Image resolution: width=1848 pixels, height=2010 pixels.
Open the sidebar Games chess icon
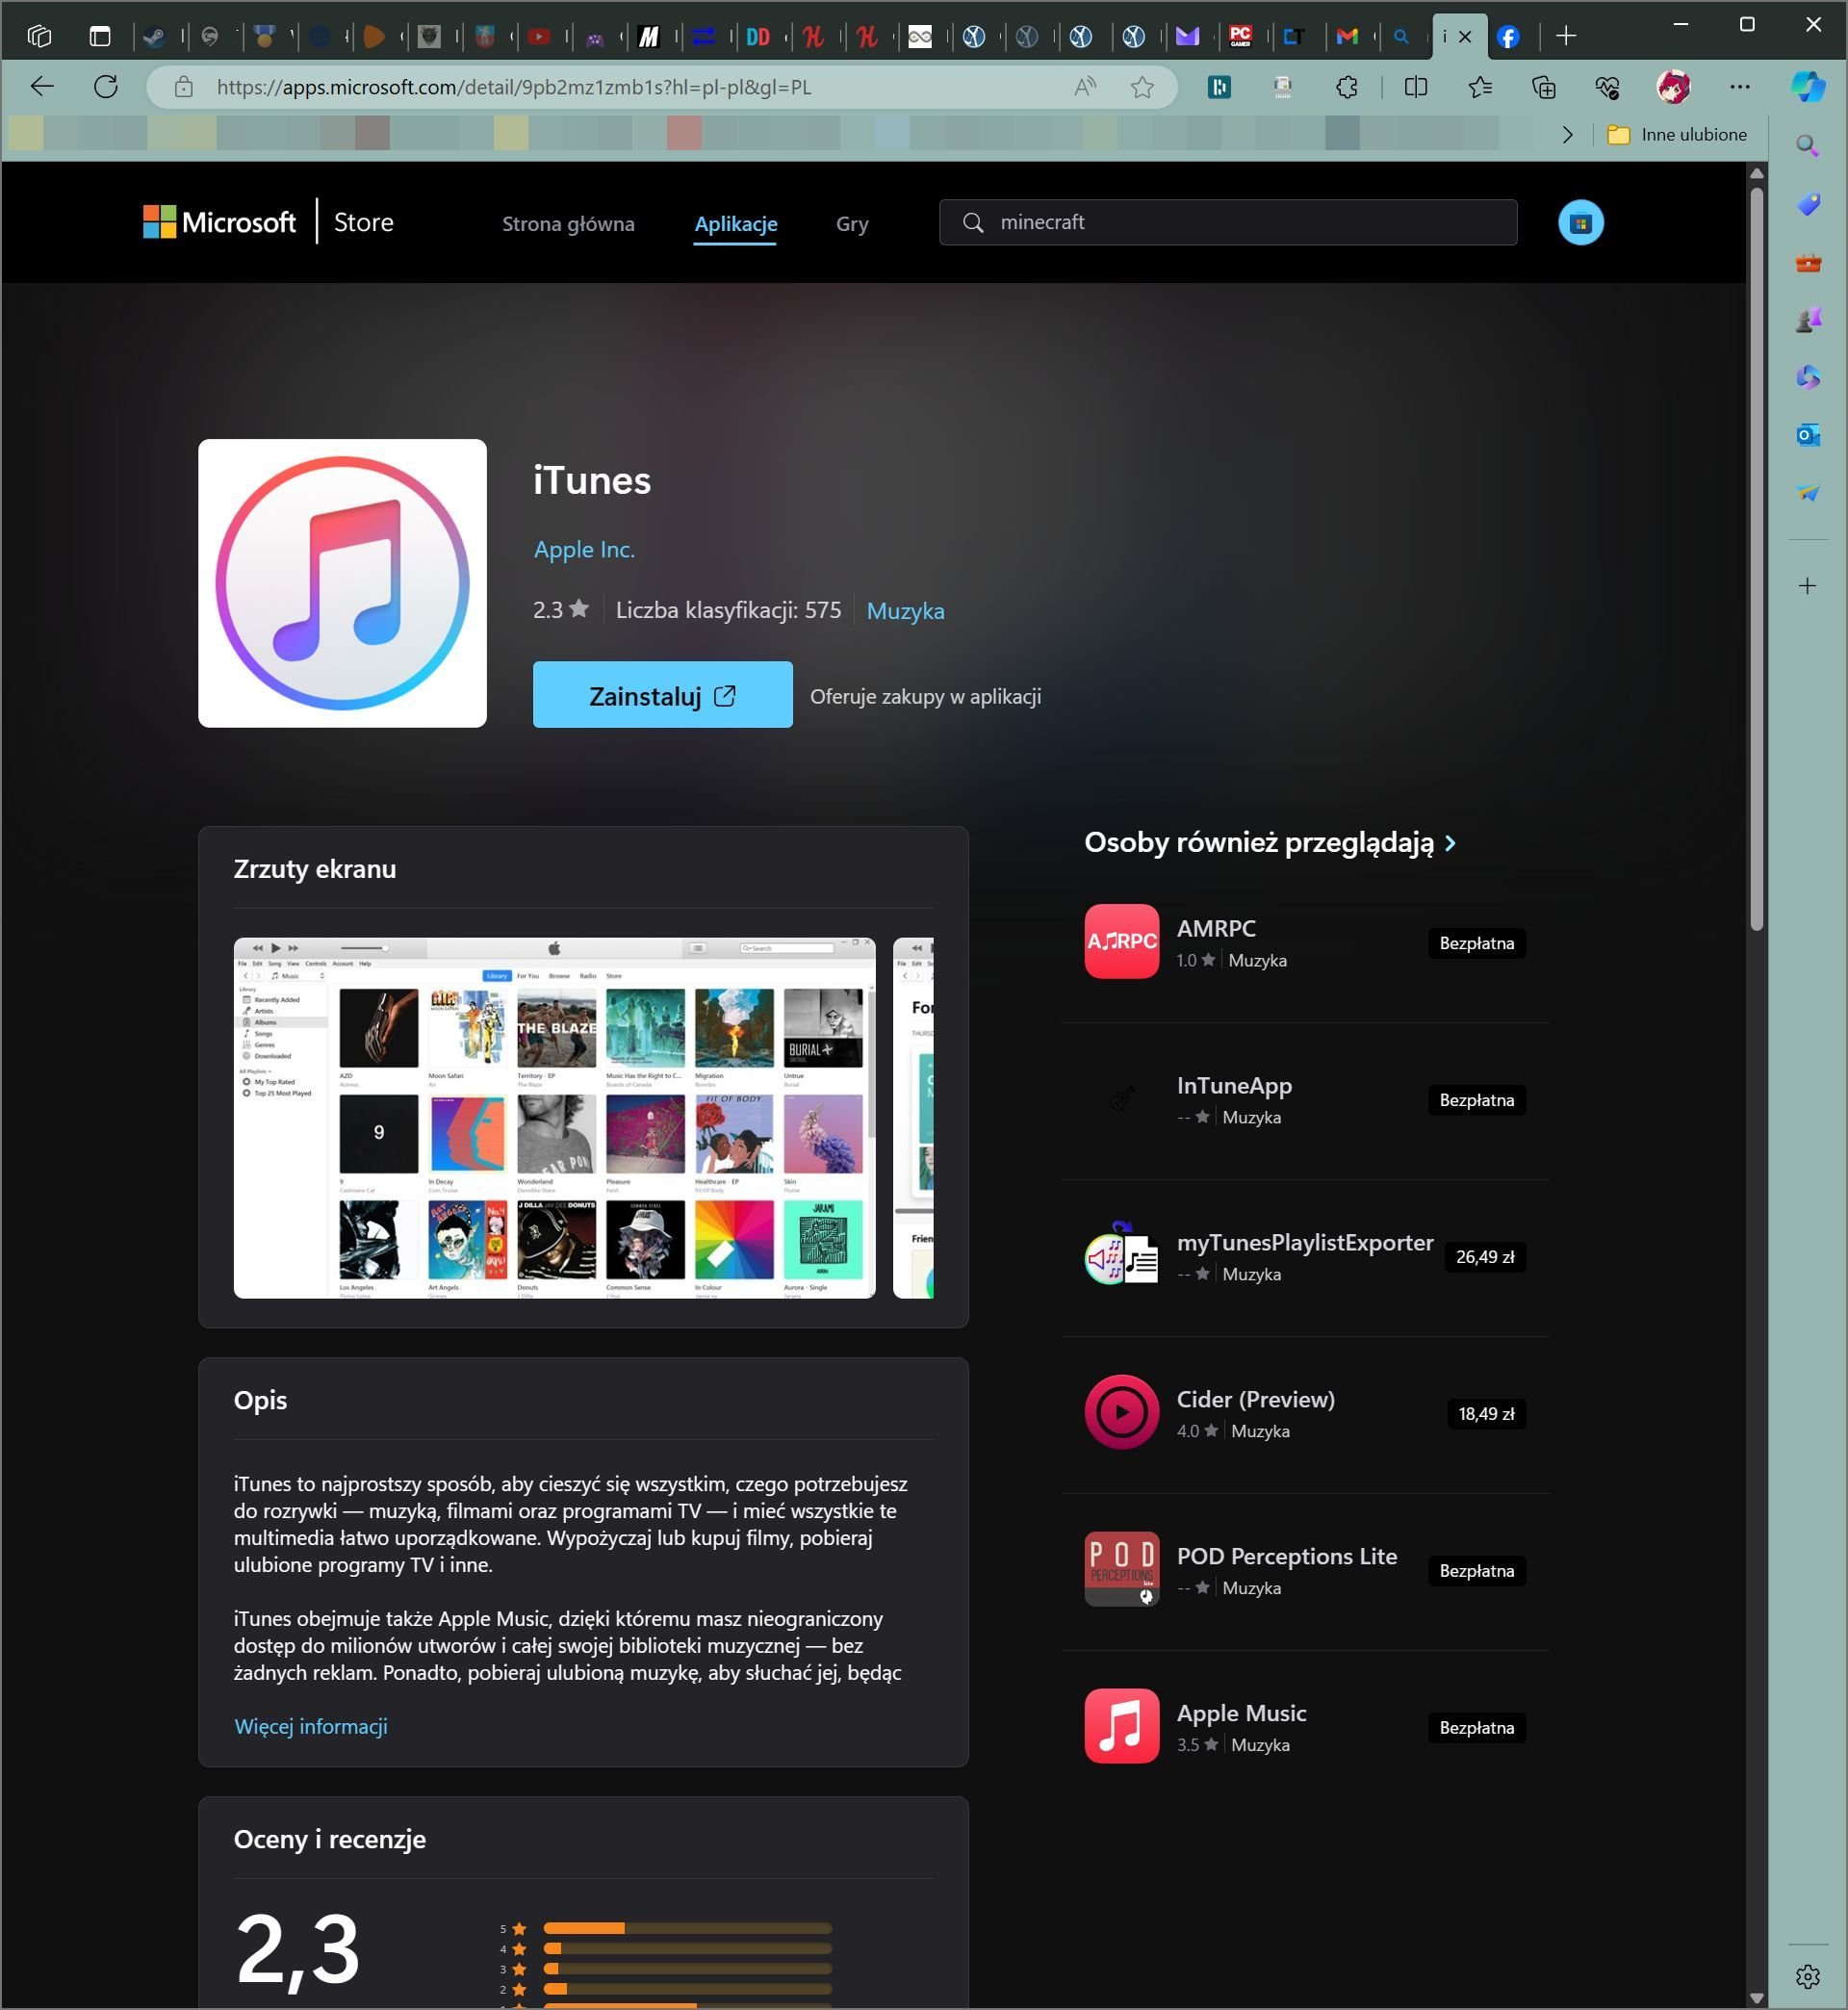point(1807,320)
